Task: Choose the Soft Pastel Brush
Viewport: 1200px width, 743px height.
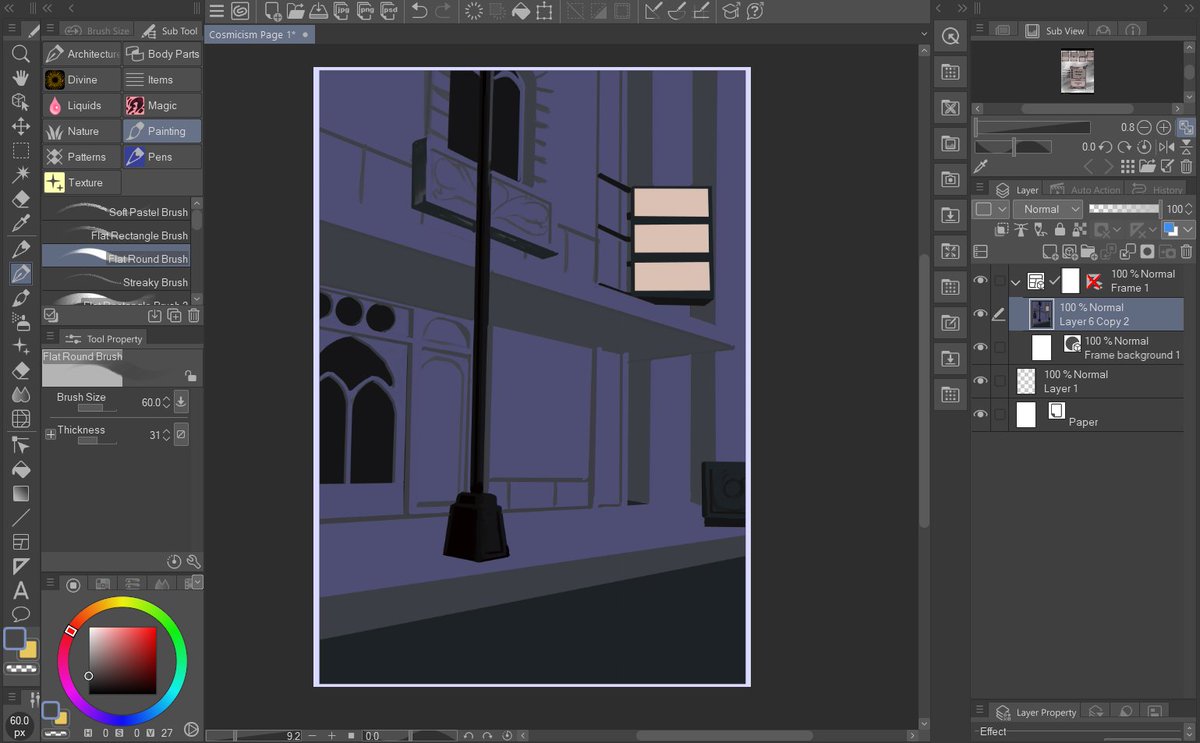Action: 116,211
